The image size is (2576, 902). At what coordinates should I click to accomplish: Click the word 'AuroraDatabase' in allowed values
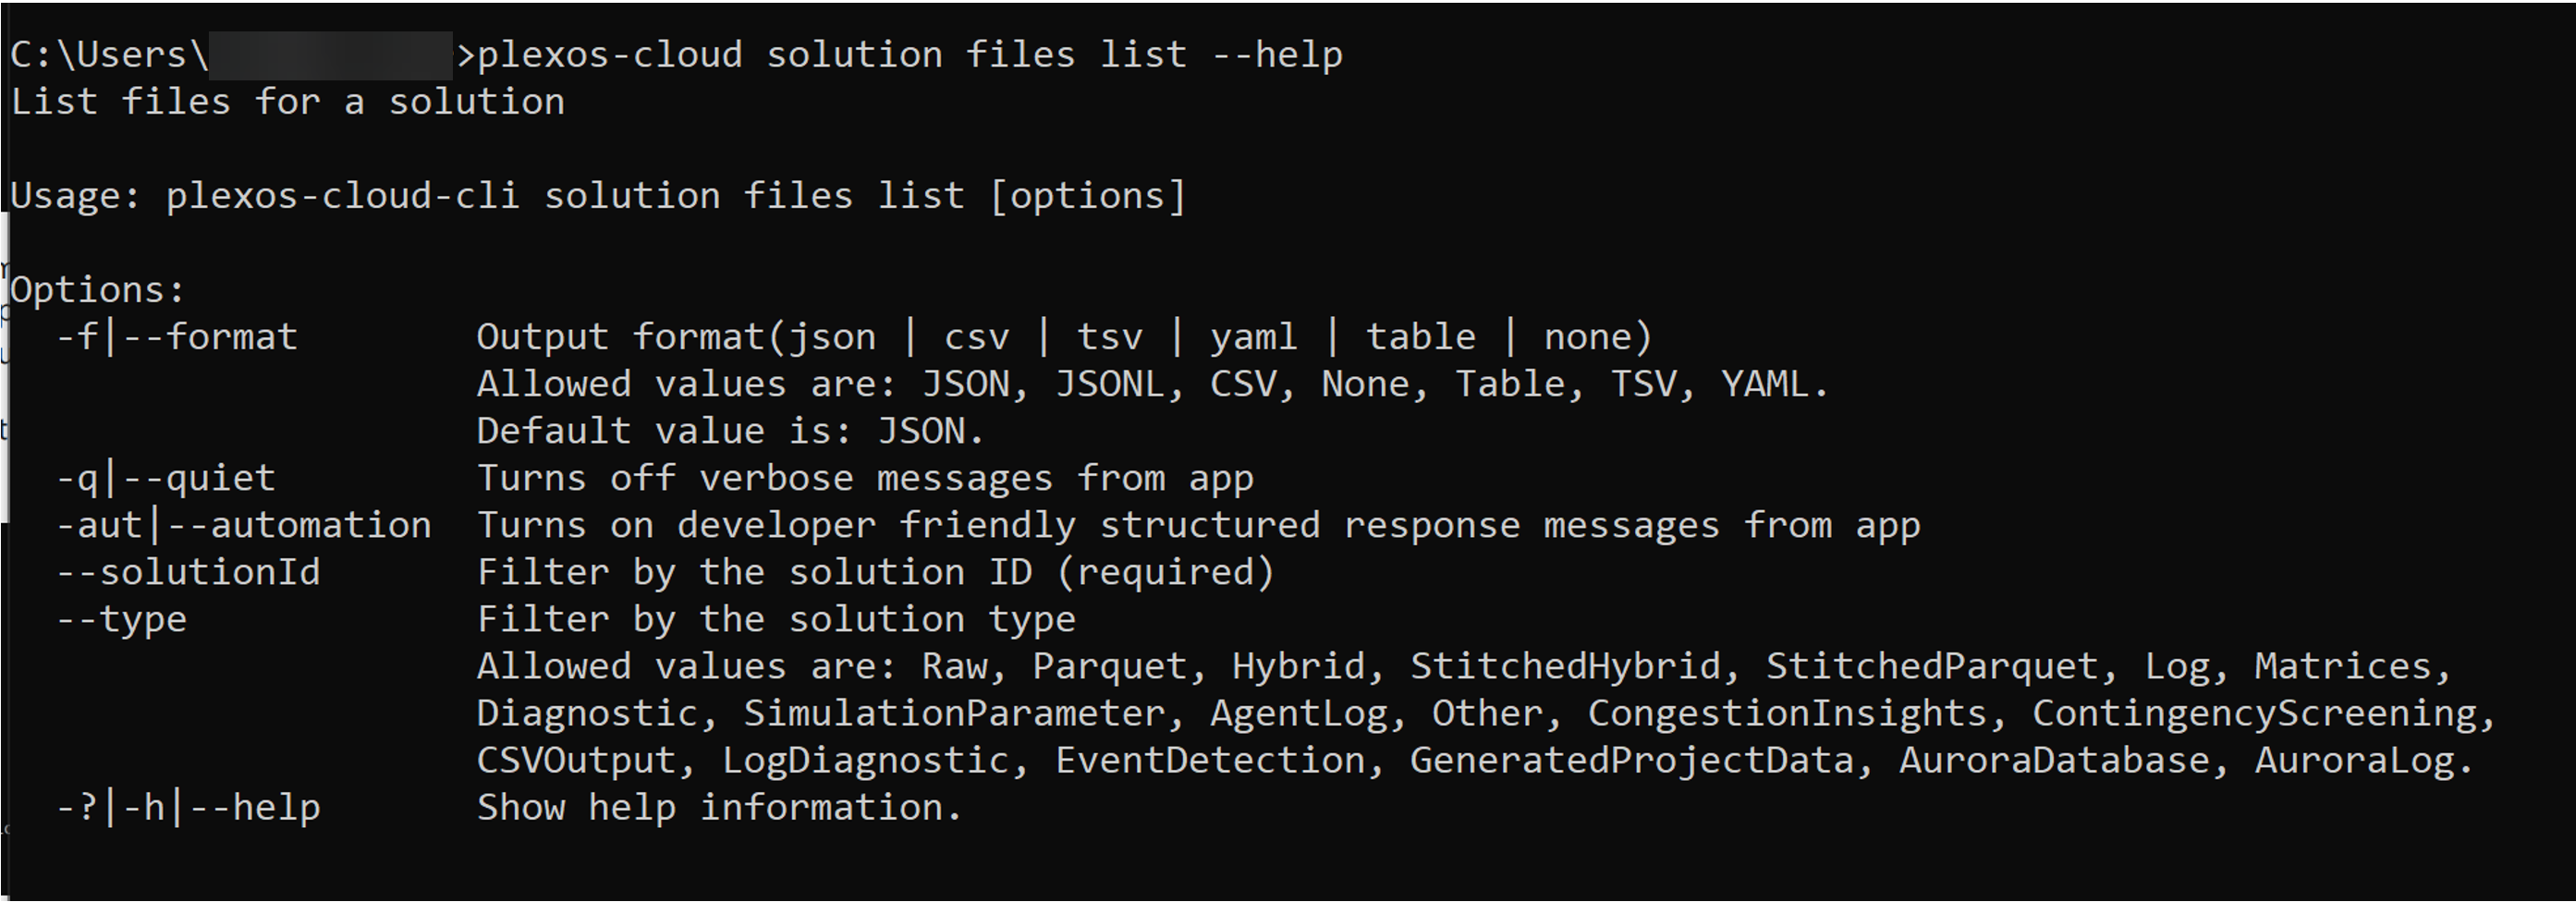coord(2054,760)
